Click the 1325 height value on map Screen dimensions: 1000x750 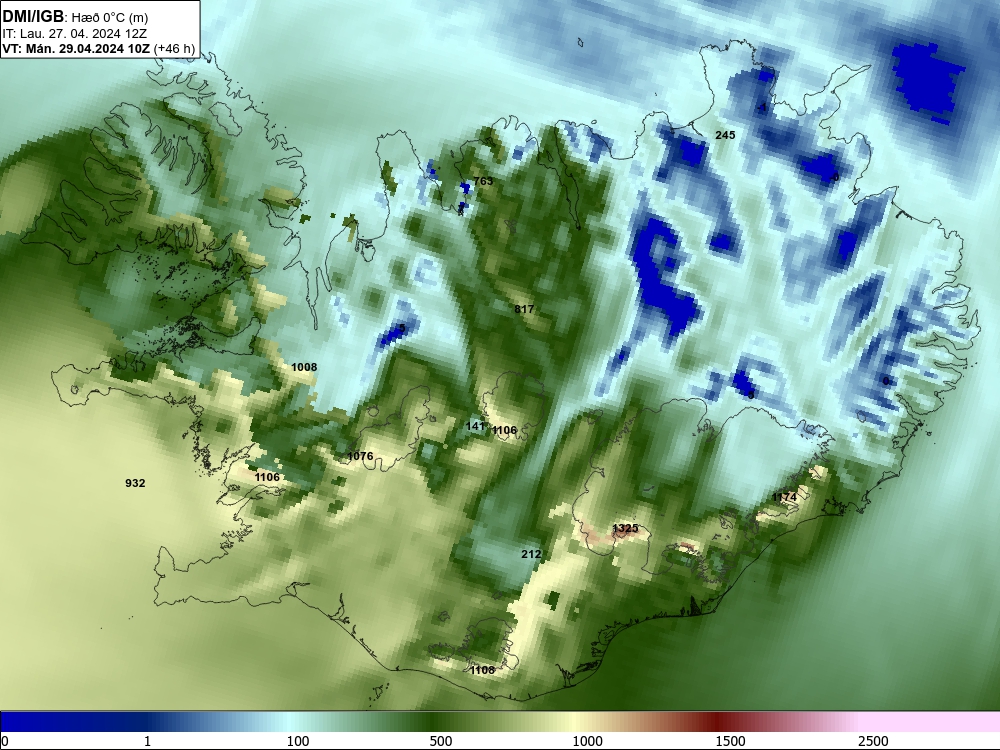click(x=625, y=529)
